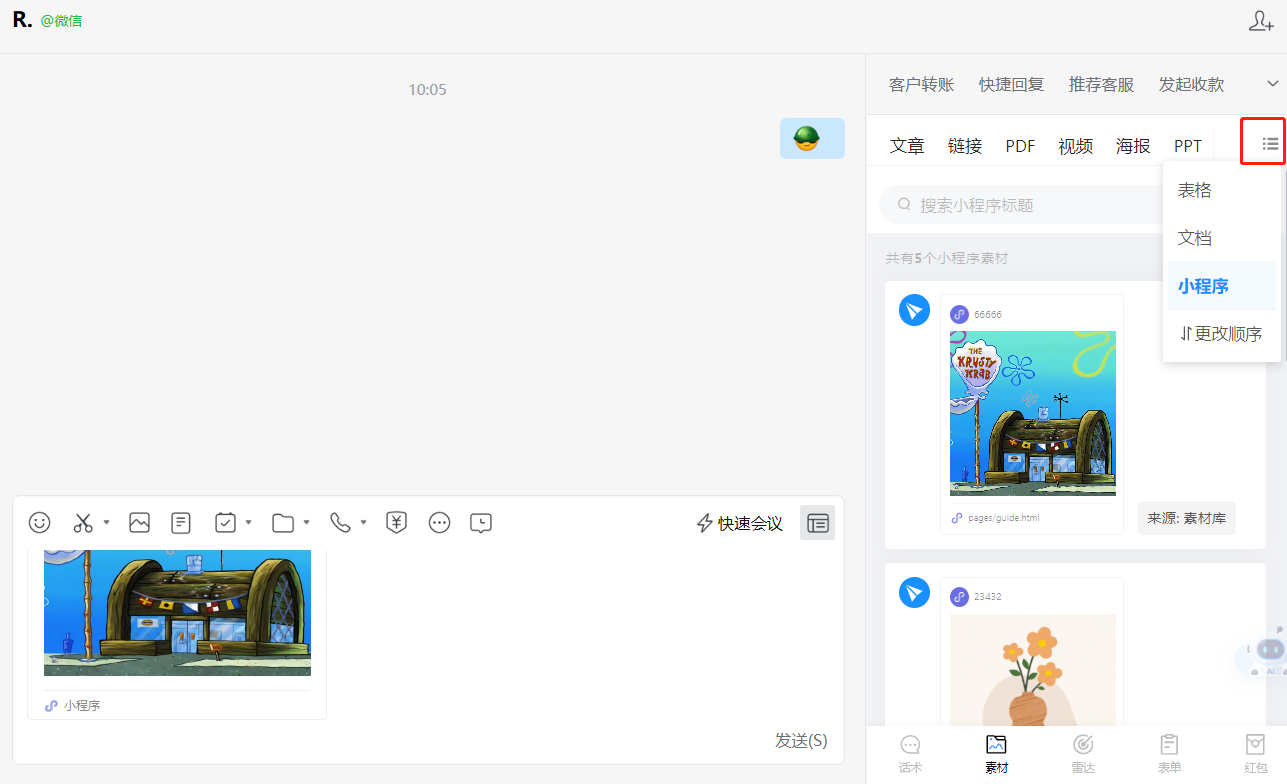
Task: Open the 红包 bottom tab
Action: (1255, 755)
